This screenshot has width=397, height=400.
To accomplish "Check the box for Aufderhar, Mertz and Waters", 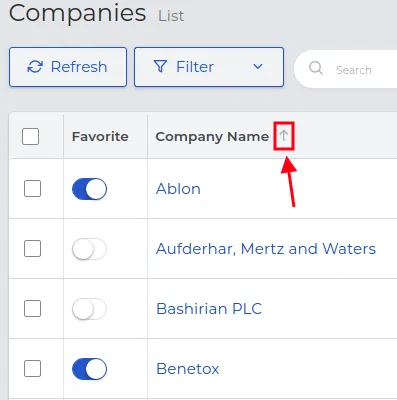I will (32, 249).
